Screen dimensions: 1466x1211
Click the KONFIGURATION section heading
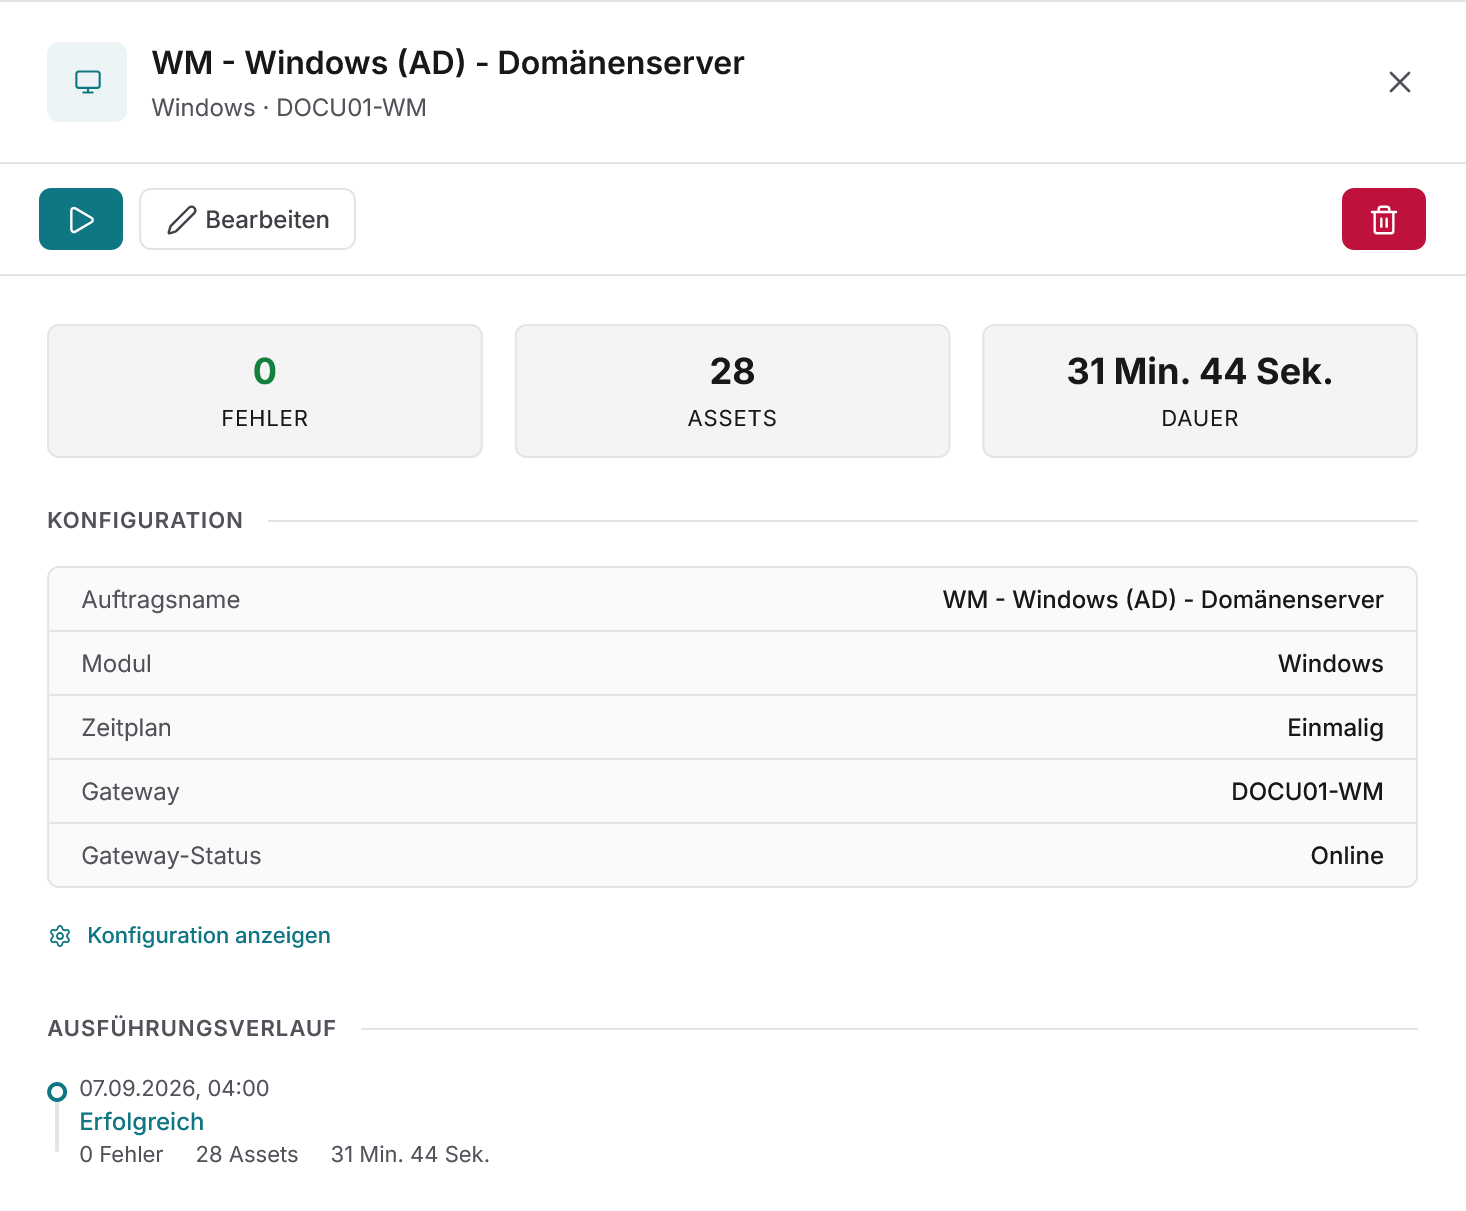[x=145, y=520]
